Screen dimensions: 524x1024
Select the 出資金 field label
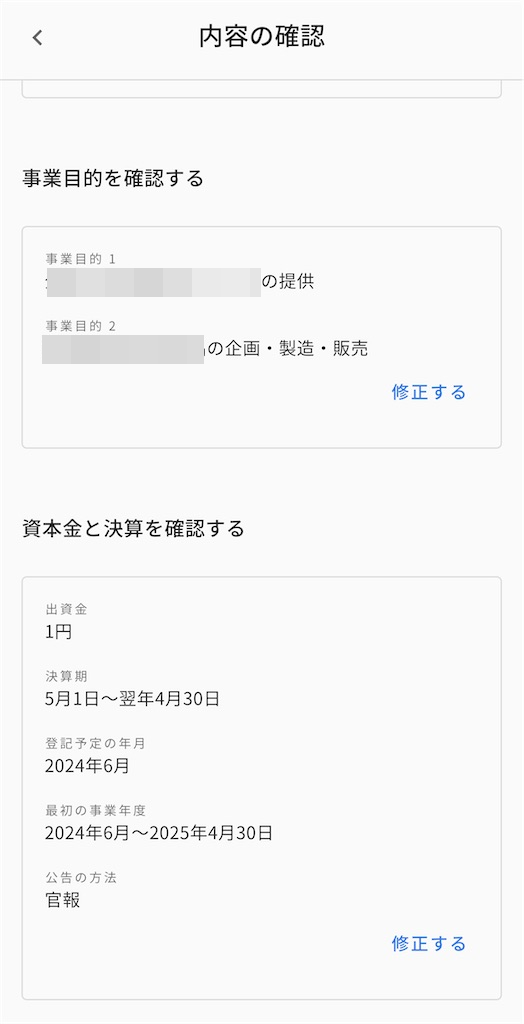(x=66, y=609)
